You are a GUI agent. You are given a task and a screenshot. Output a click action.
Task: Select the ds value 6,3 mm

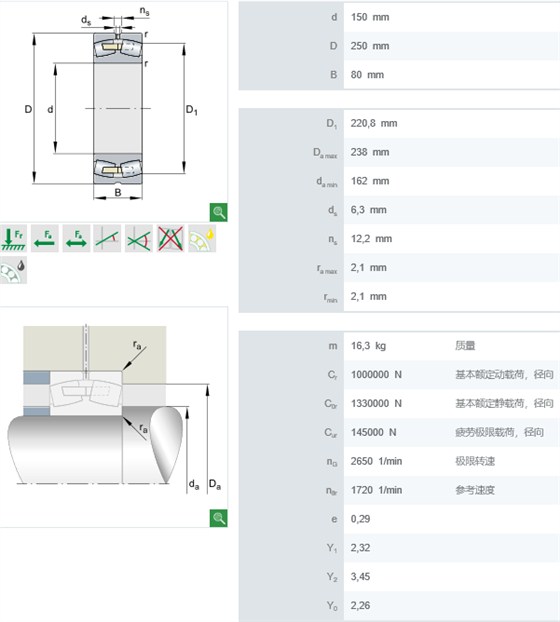click(x=368, y=210)
